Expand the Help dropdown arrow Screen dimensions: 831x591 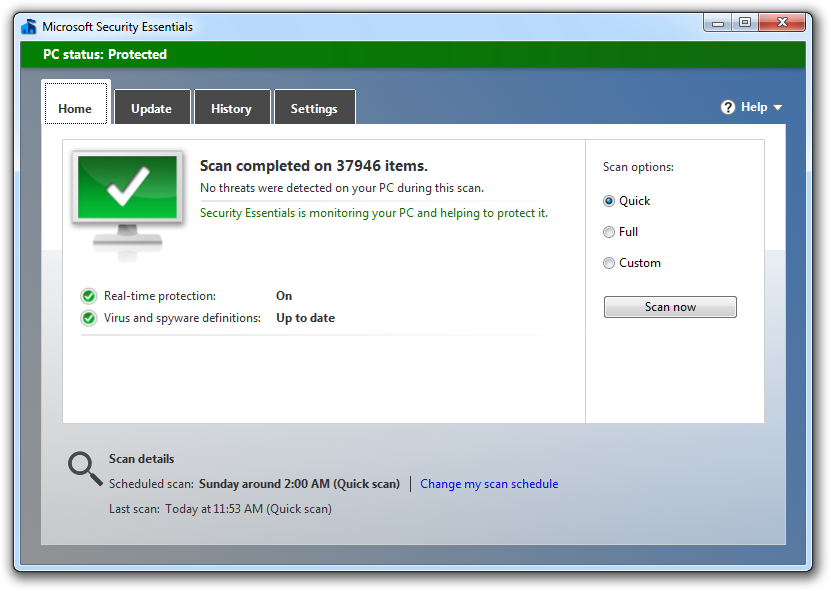tap(777, 108)
